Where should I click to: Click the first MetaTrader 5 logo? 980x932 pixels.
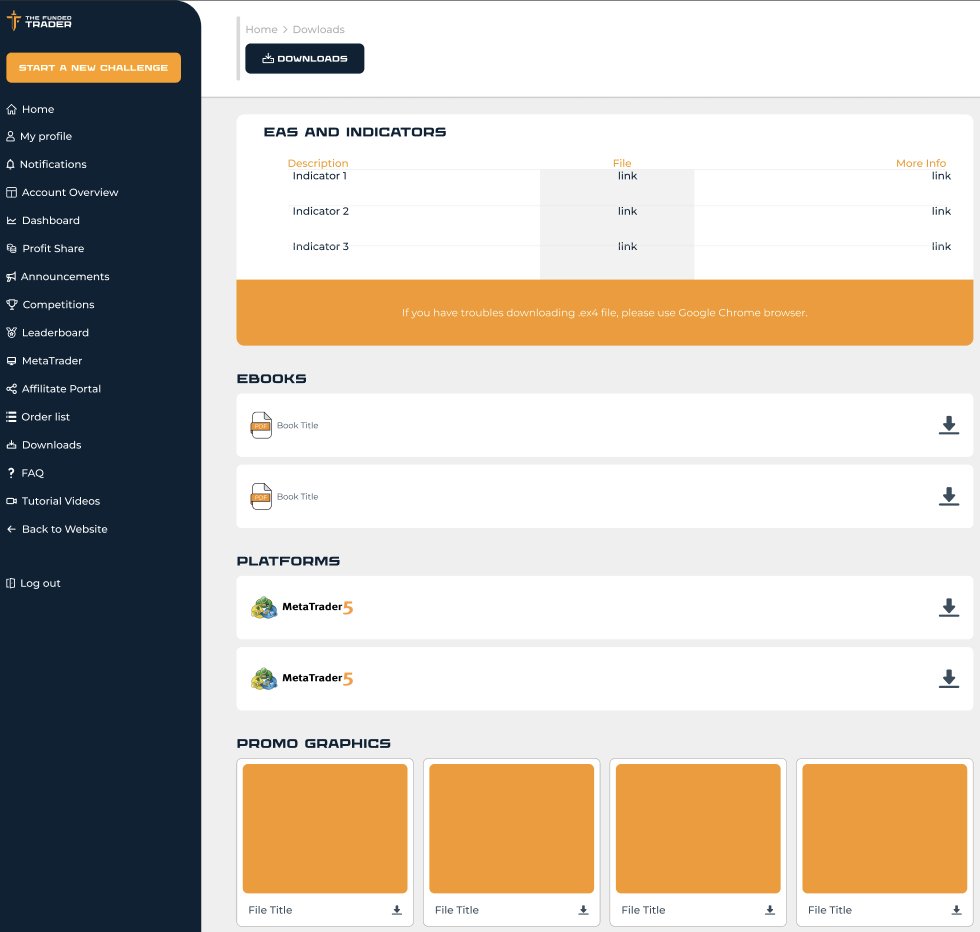[302, 608]
